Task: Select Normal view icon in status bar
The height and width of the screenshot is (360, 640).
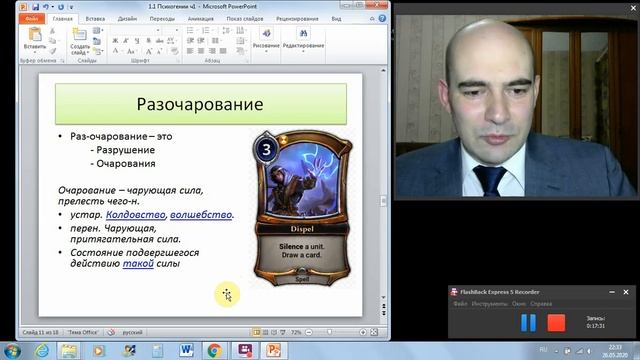Action: [256, 332]
